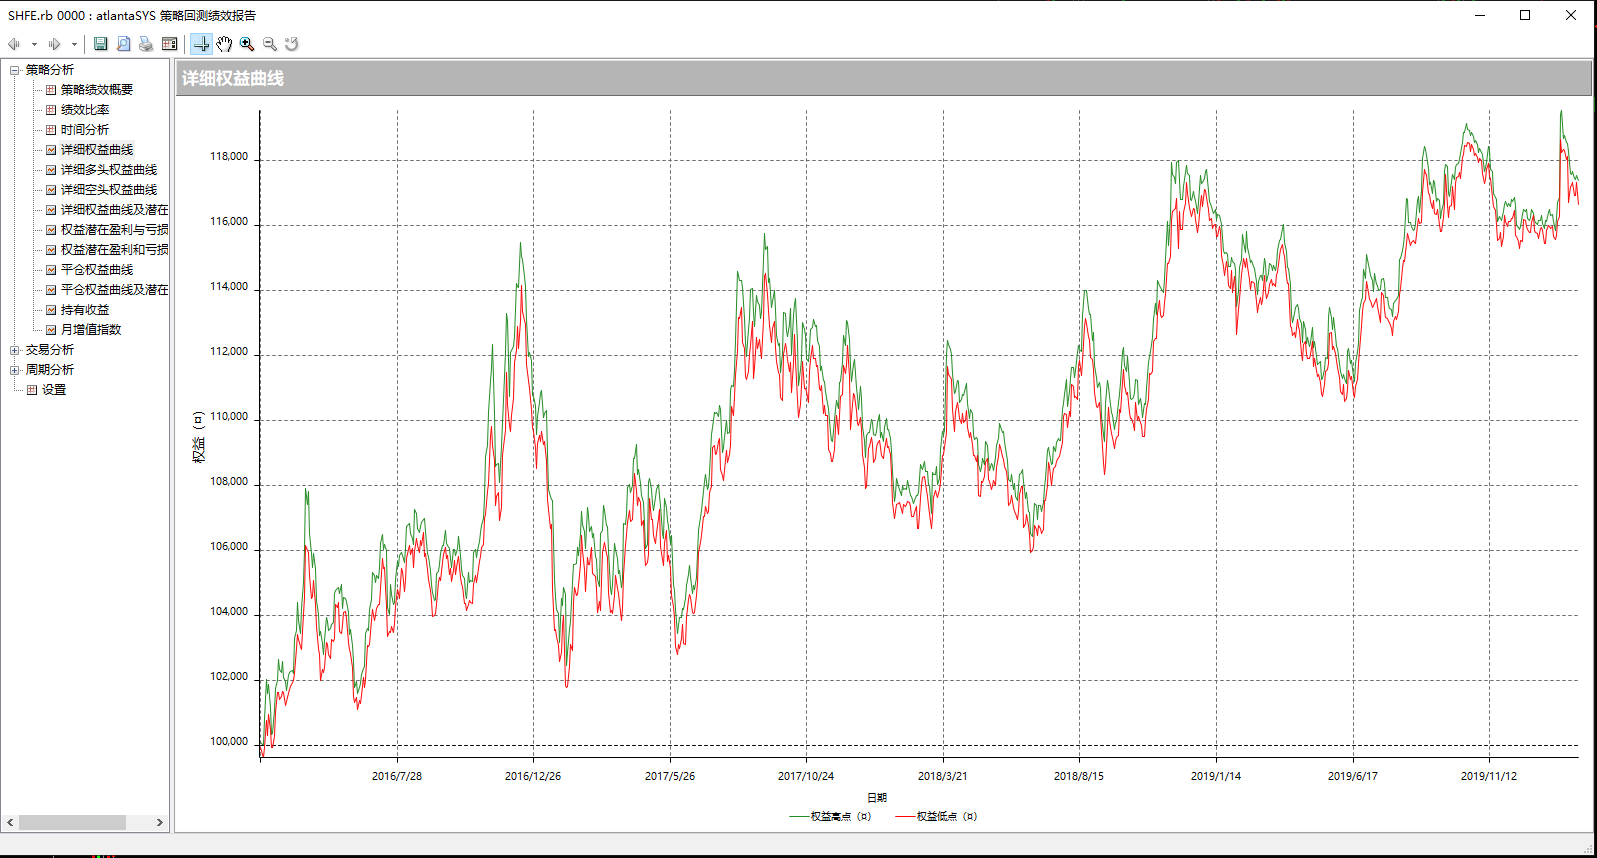The height and width of the screenshot is (858, 1597).
Task: Click right arrow of tree horizontal scrollbar
Action: click(159, 823)
